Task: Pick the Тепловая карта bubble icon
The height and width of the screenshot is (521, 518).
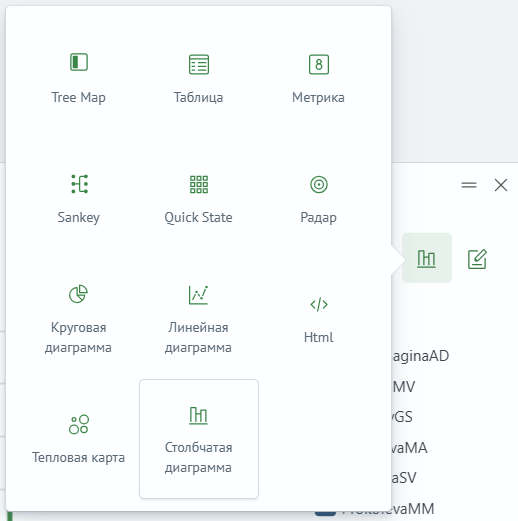Action: coord(79,424)
